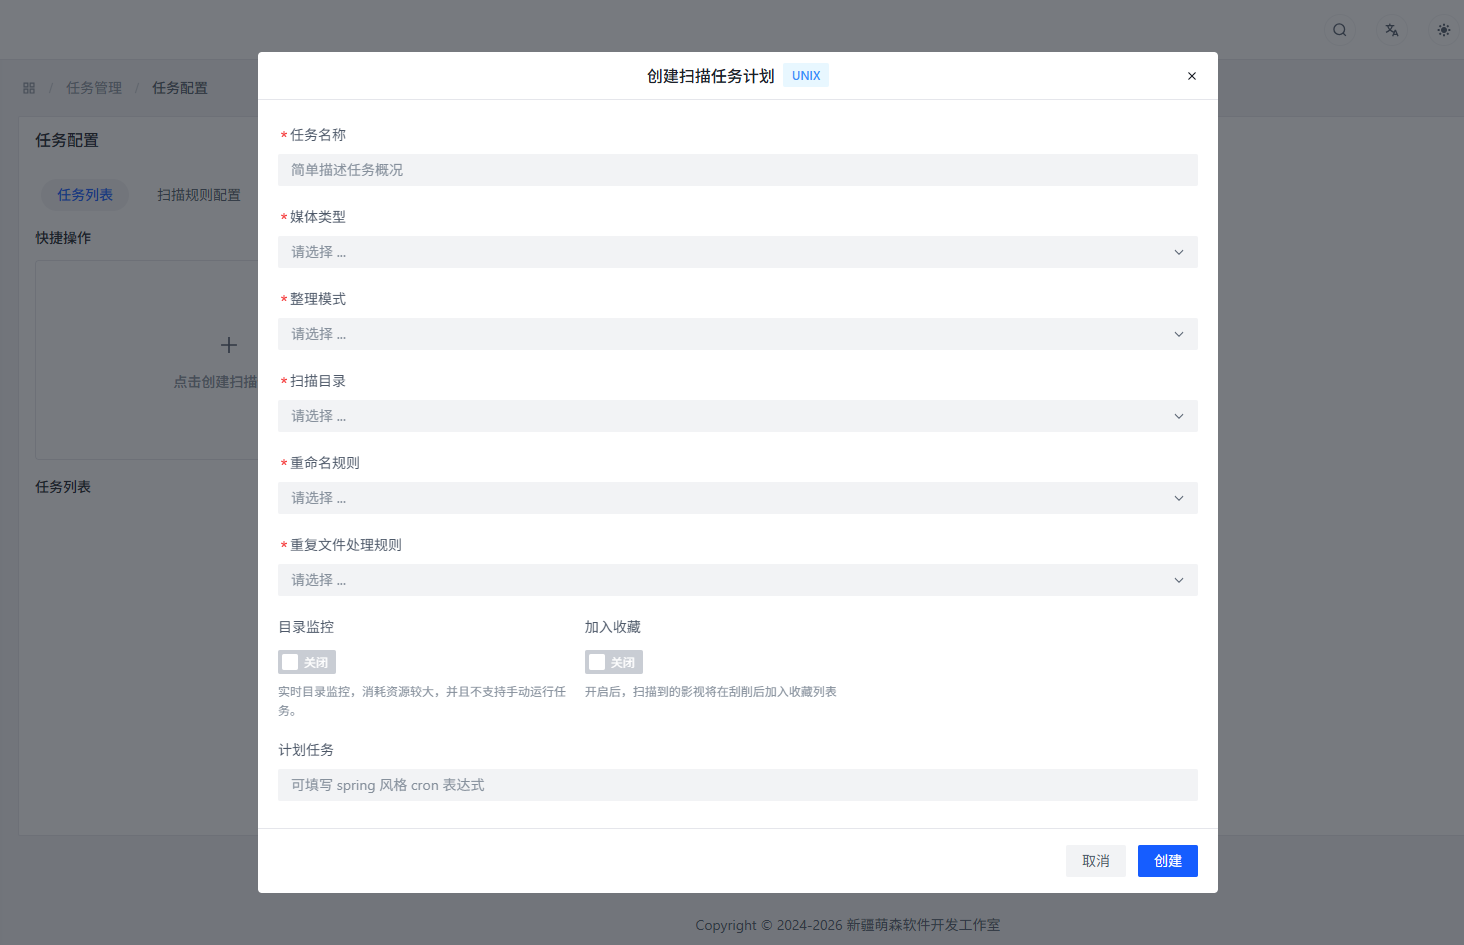Expand the 扫描目录 selector

click(x=738, y=415)
